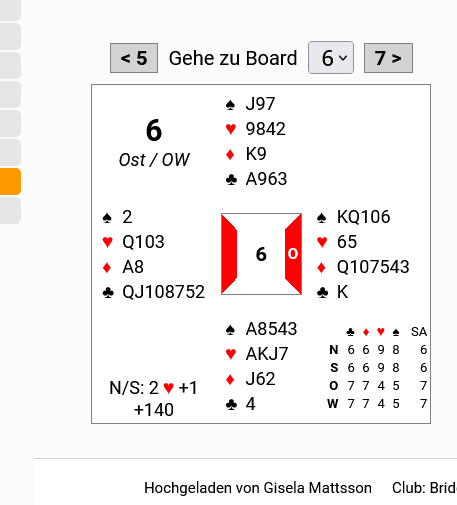The image size is (457, 505).
Task: Click the club column header in the trick table
Action: pyautogui.click(x=350, y=332)
